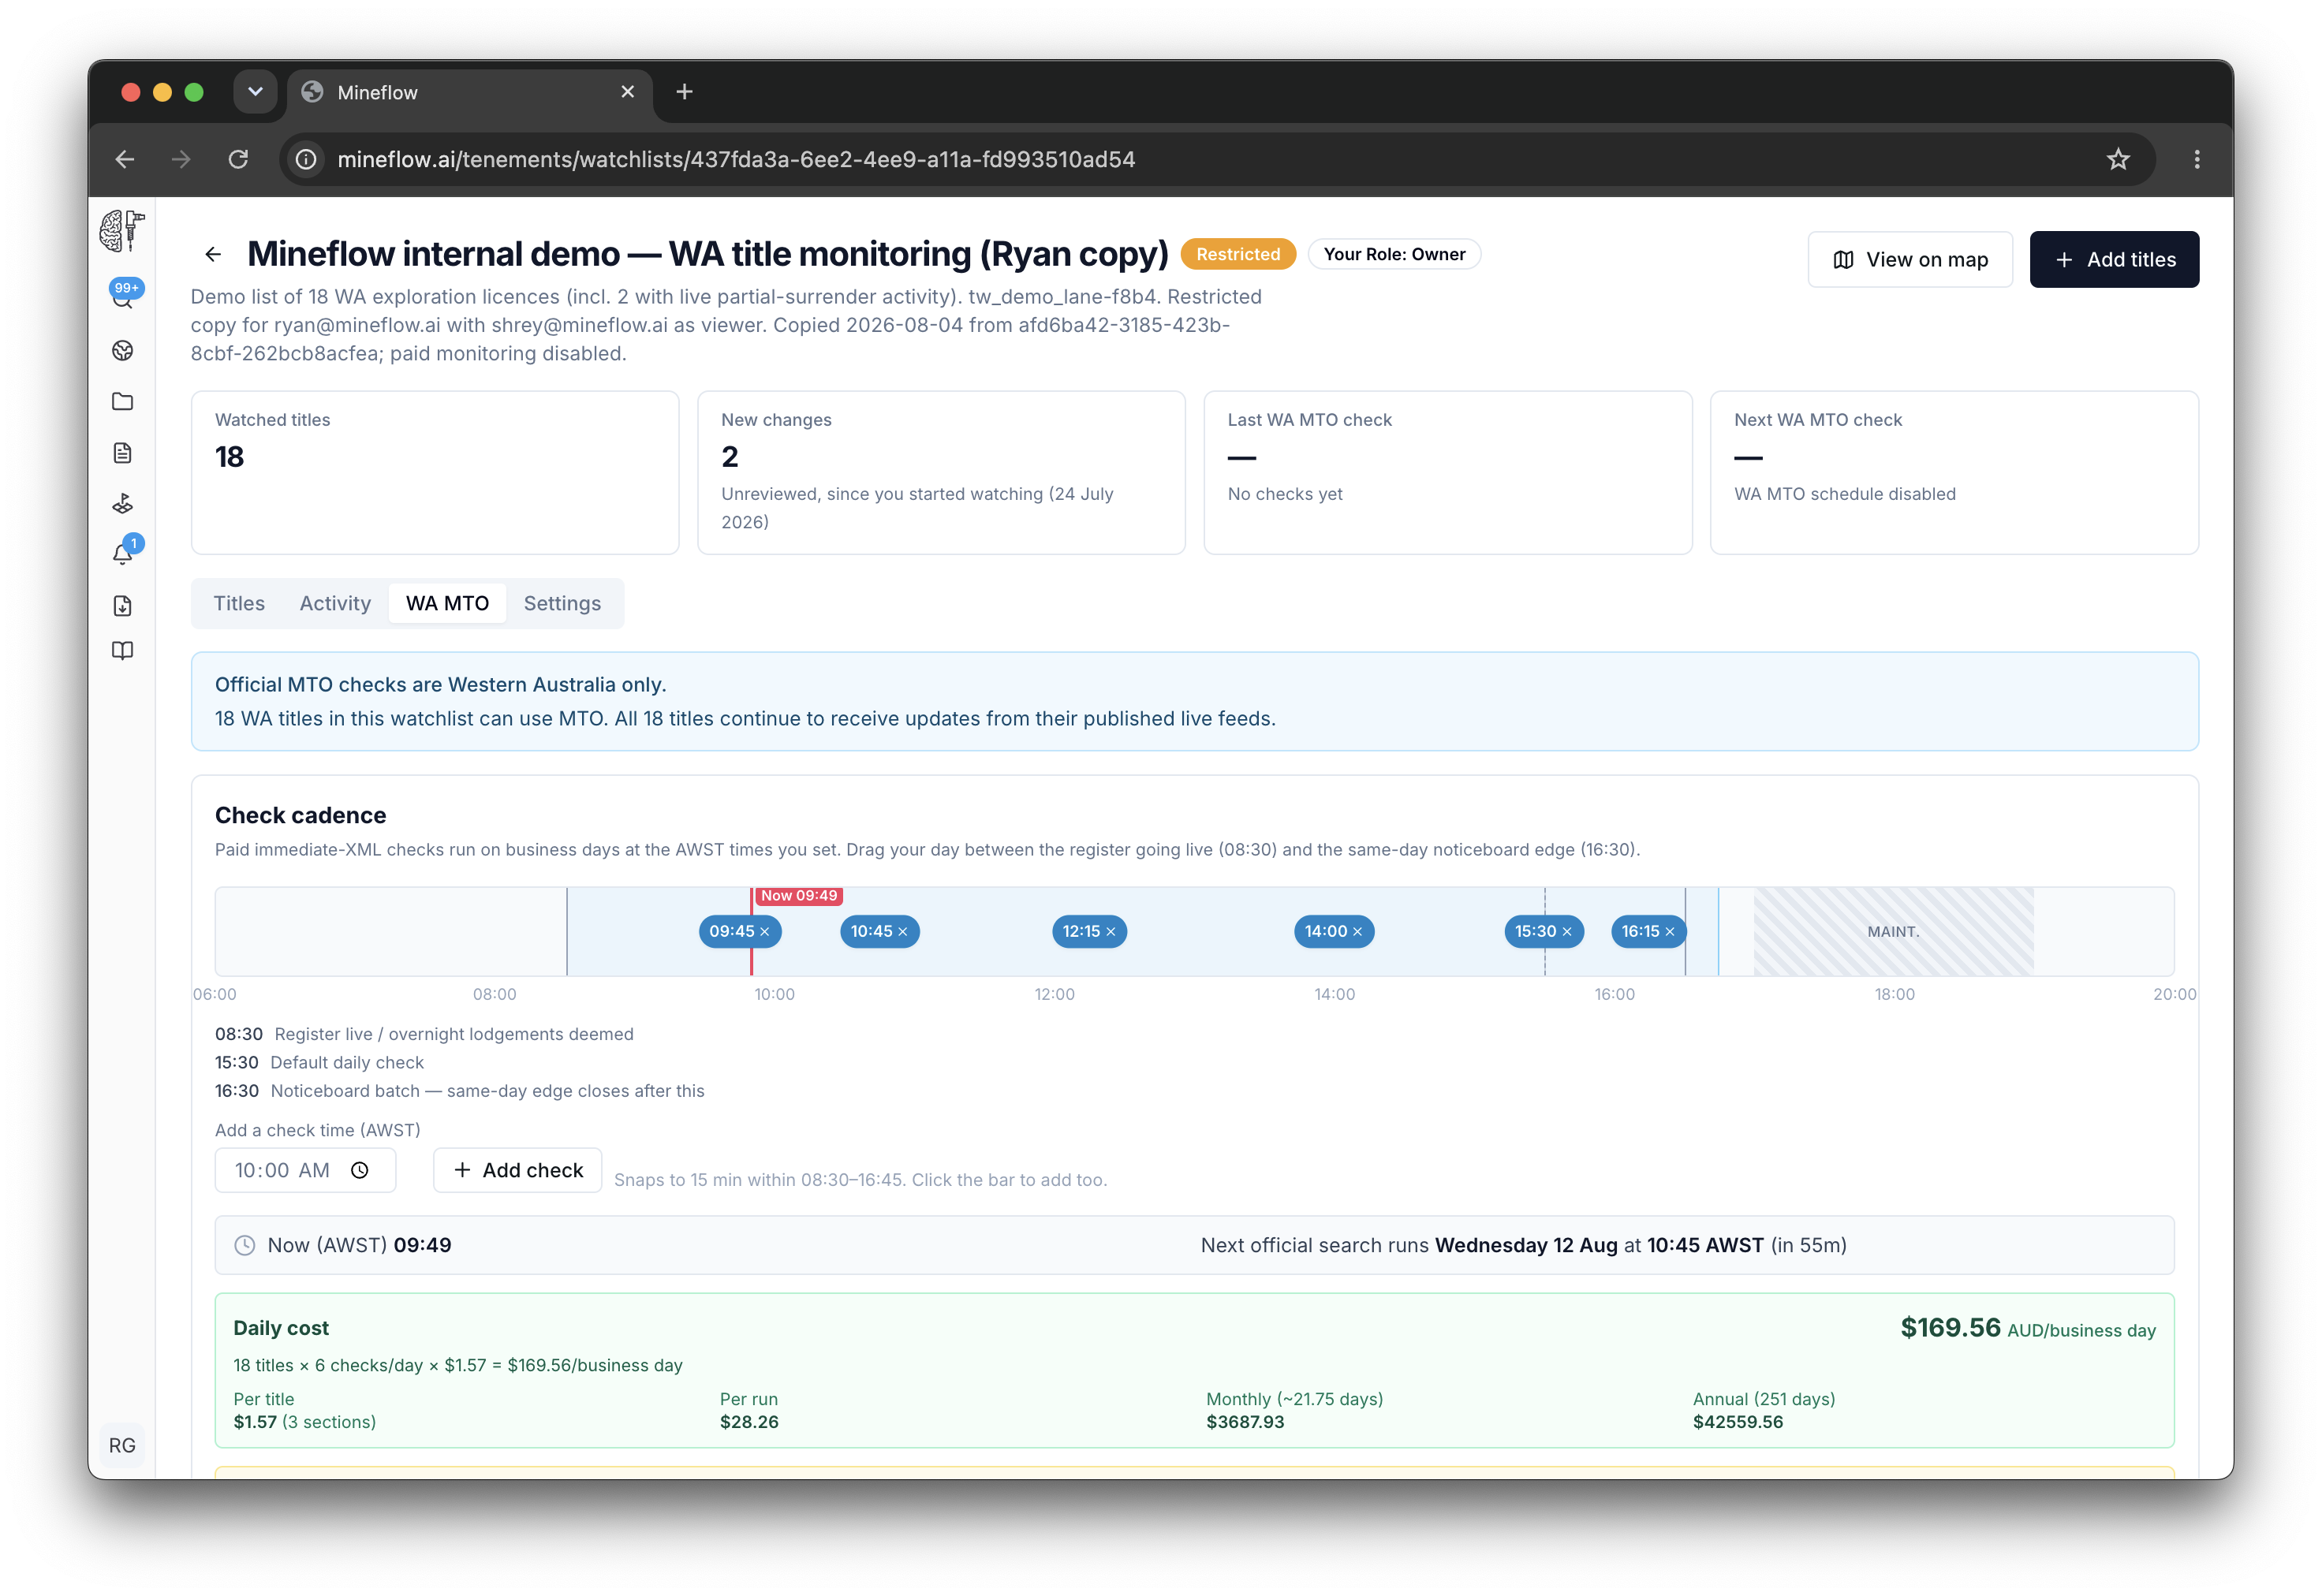Screen dimensions: 2322x1596
Task: Remove the 10:45 check time
Action: (x=903, y=932)
